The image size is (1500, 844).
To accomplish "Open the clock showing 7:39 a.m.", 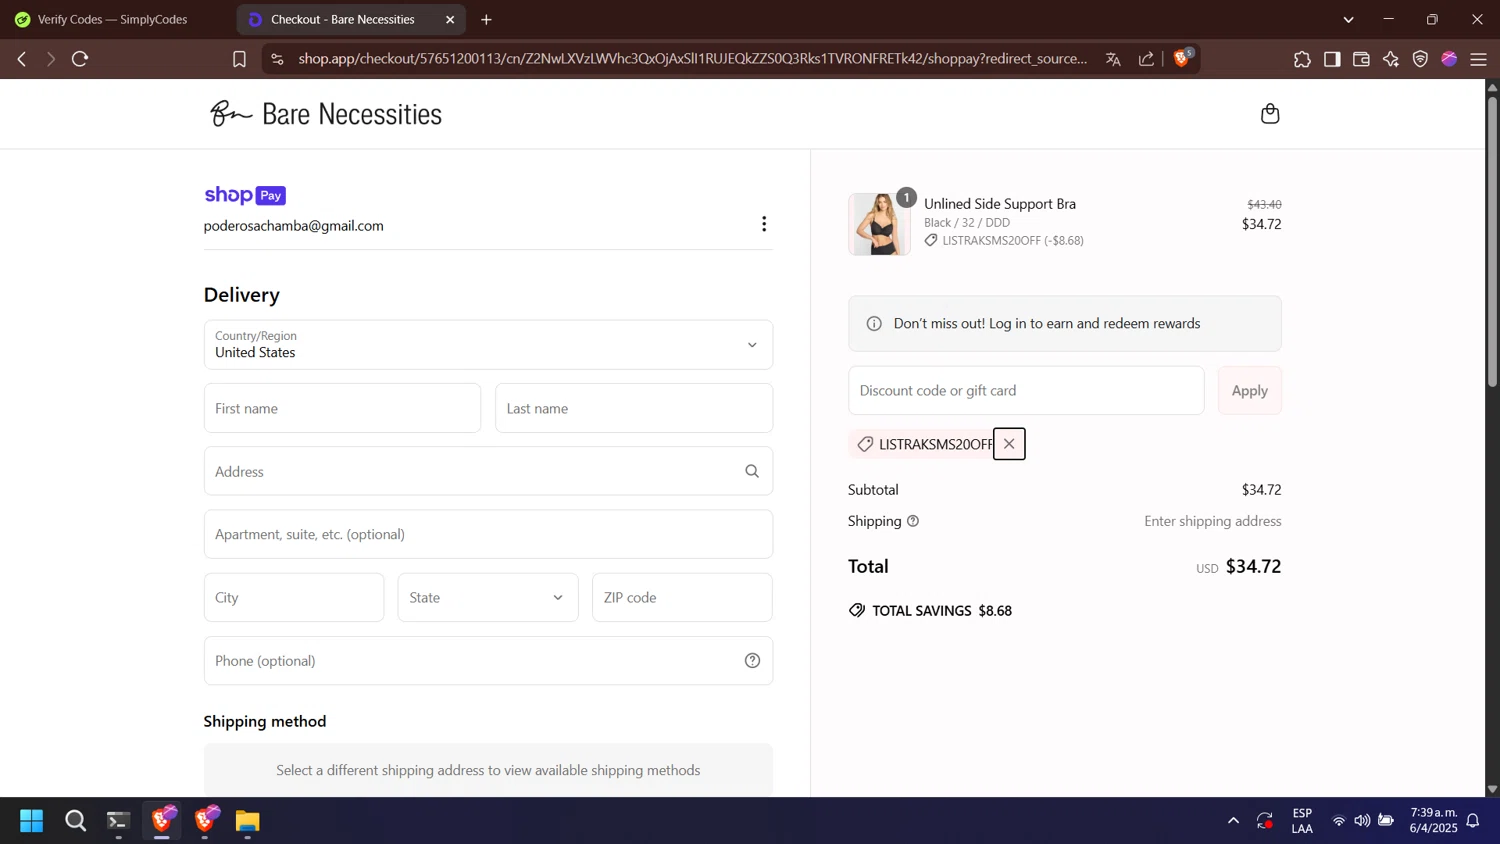I will 1433,821.
